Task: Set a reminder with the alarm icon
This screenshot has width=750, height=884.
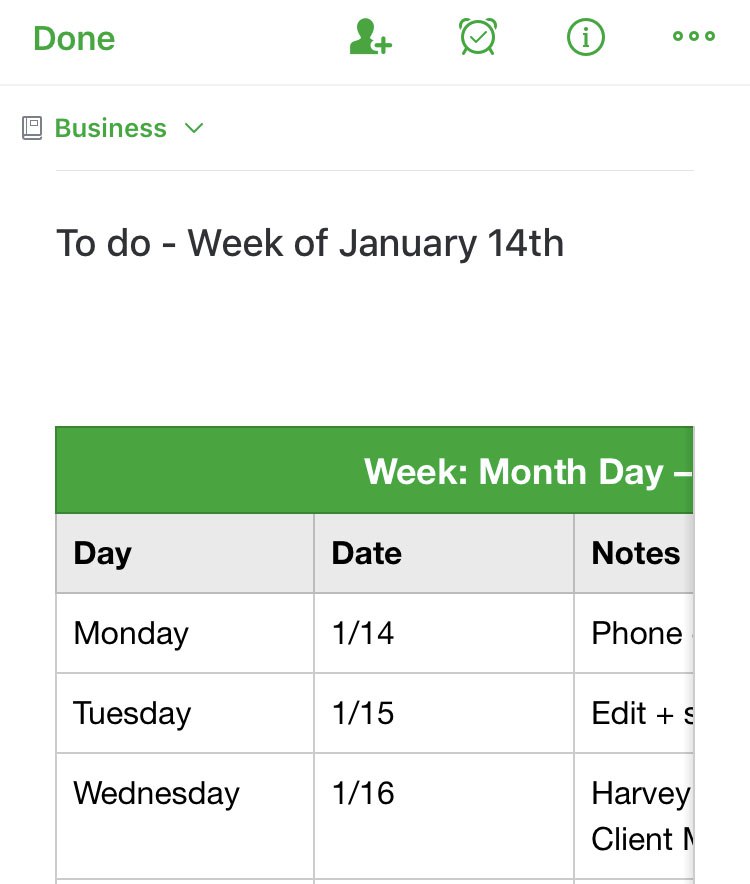Action: (x=478, y=38)
